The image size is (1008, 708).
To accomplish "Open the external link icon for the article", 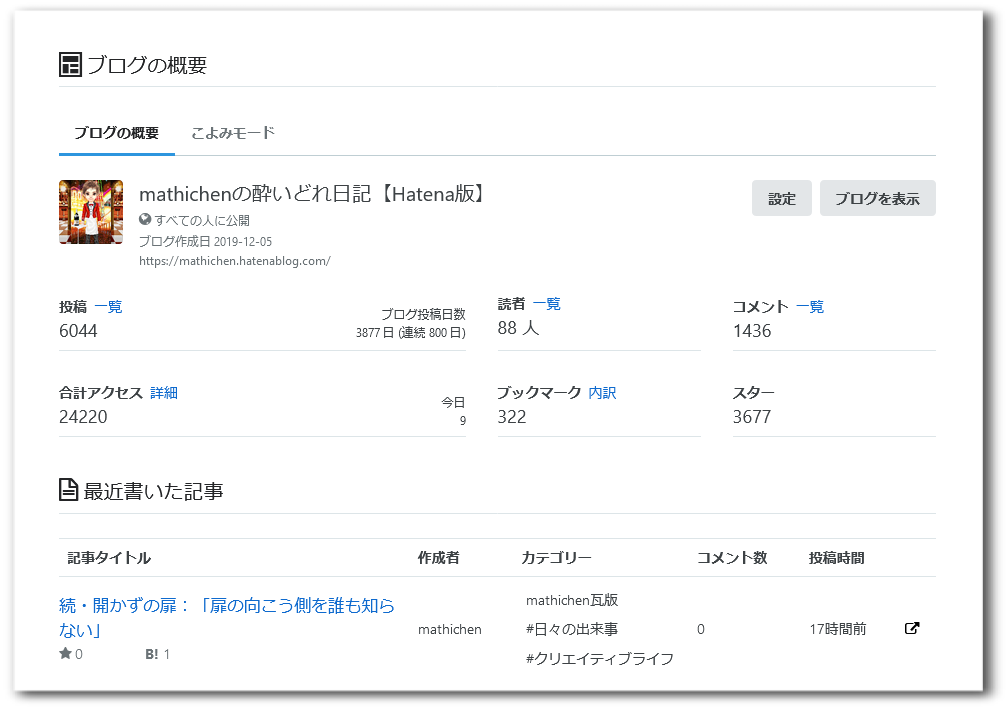I will (x=912, y=628).
